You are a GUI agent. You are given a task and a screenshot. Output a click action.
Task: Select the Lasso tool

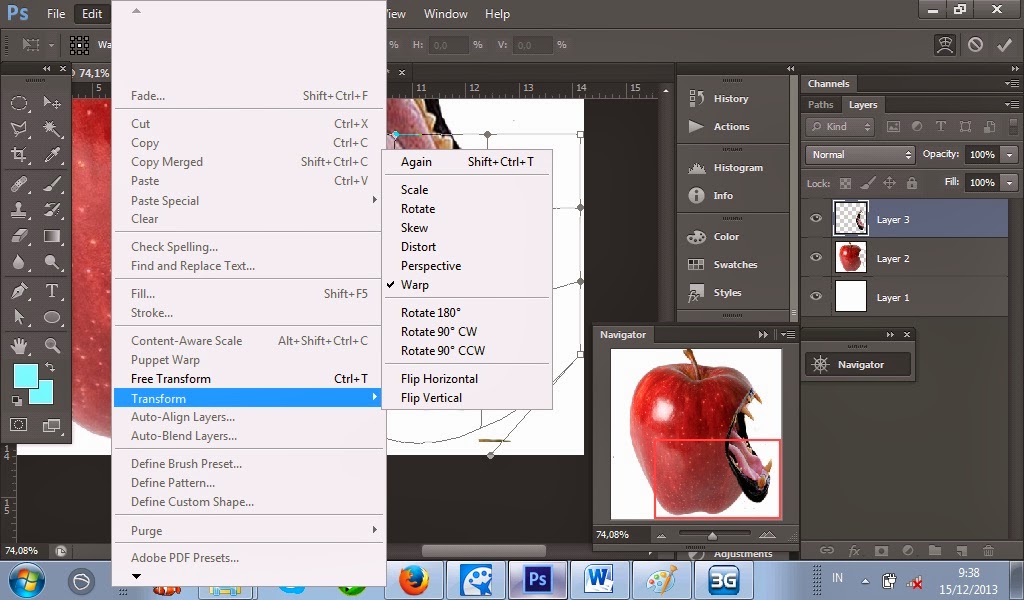[20, 128]
